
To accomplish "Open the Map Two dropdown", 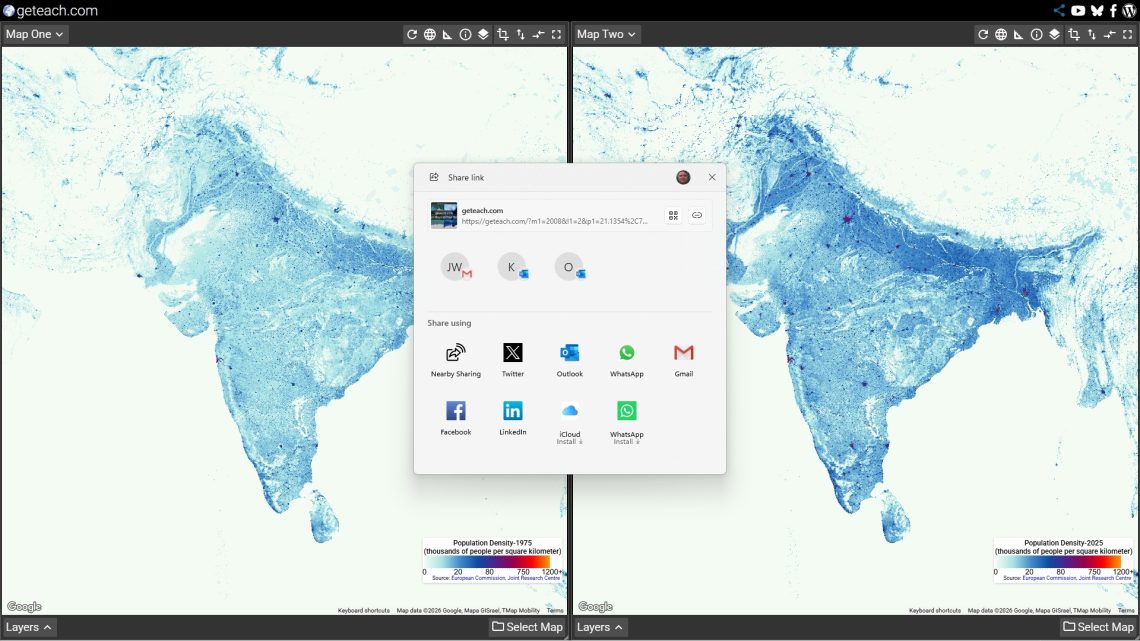I will pyautogui.click(x=606, y=34).
